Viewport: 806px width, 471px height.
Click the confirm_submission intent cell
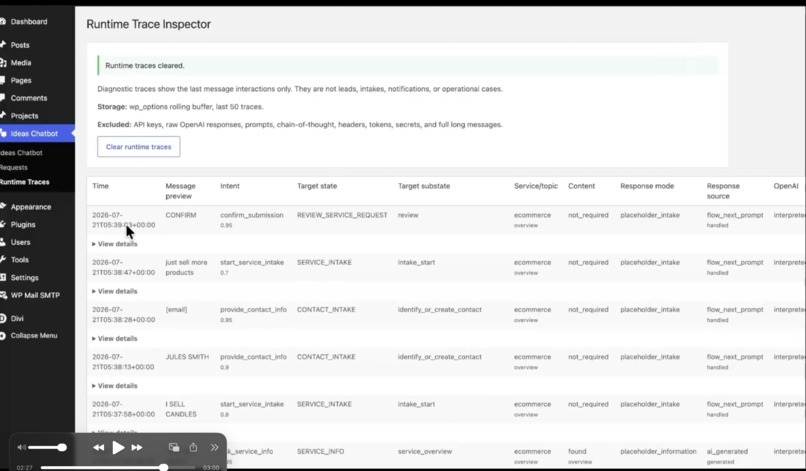click(x=251, y=215)
